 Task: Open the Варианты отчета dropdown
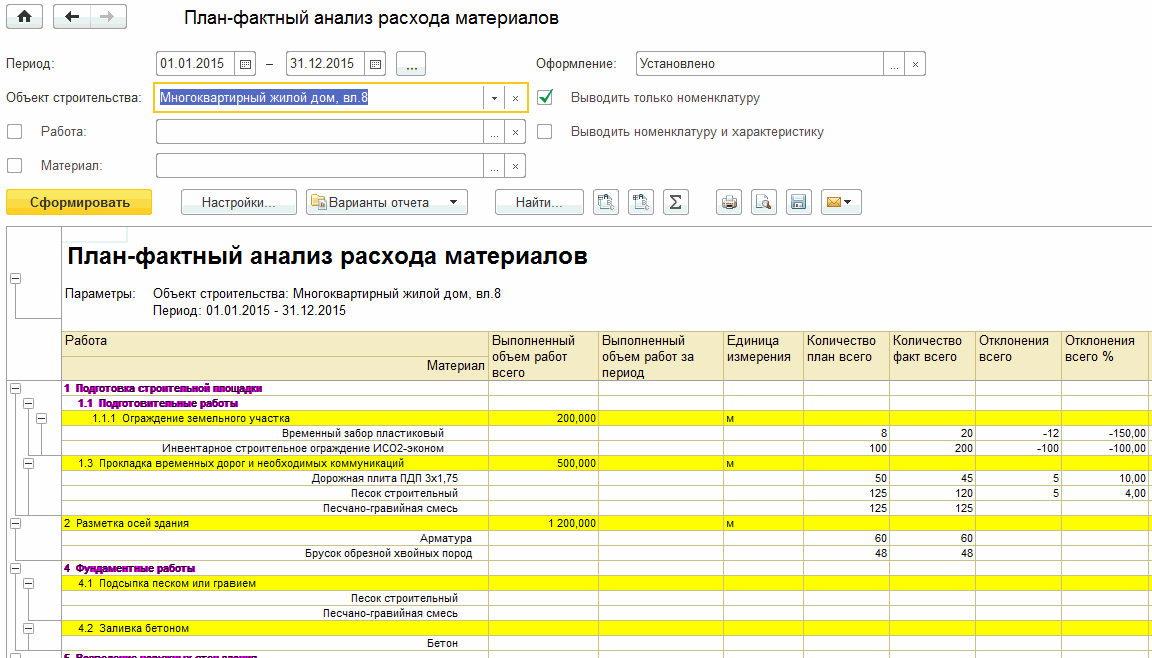386,203
